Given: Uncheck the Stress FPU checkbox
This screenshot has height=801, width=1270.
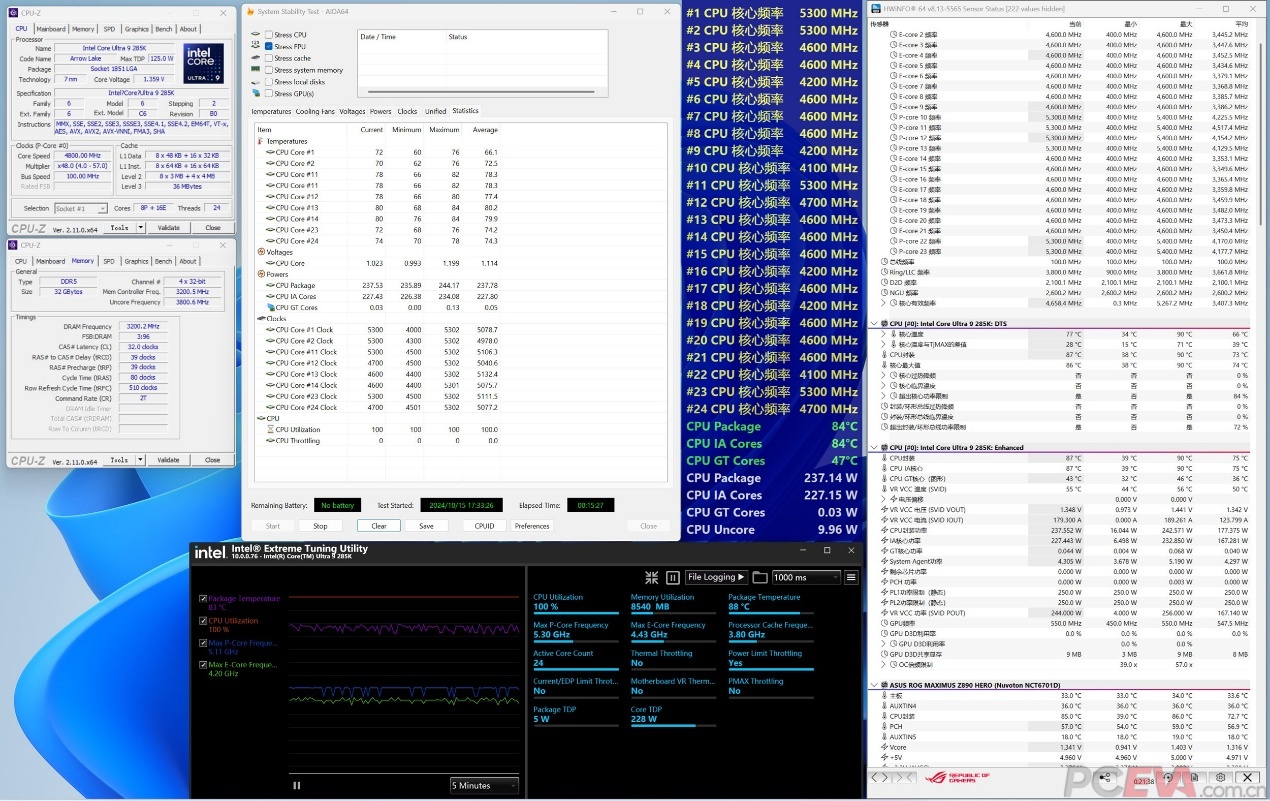Looking at the screenshot, I should pos(268,47).
